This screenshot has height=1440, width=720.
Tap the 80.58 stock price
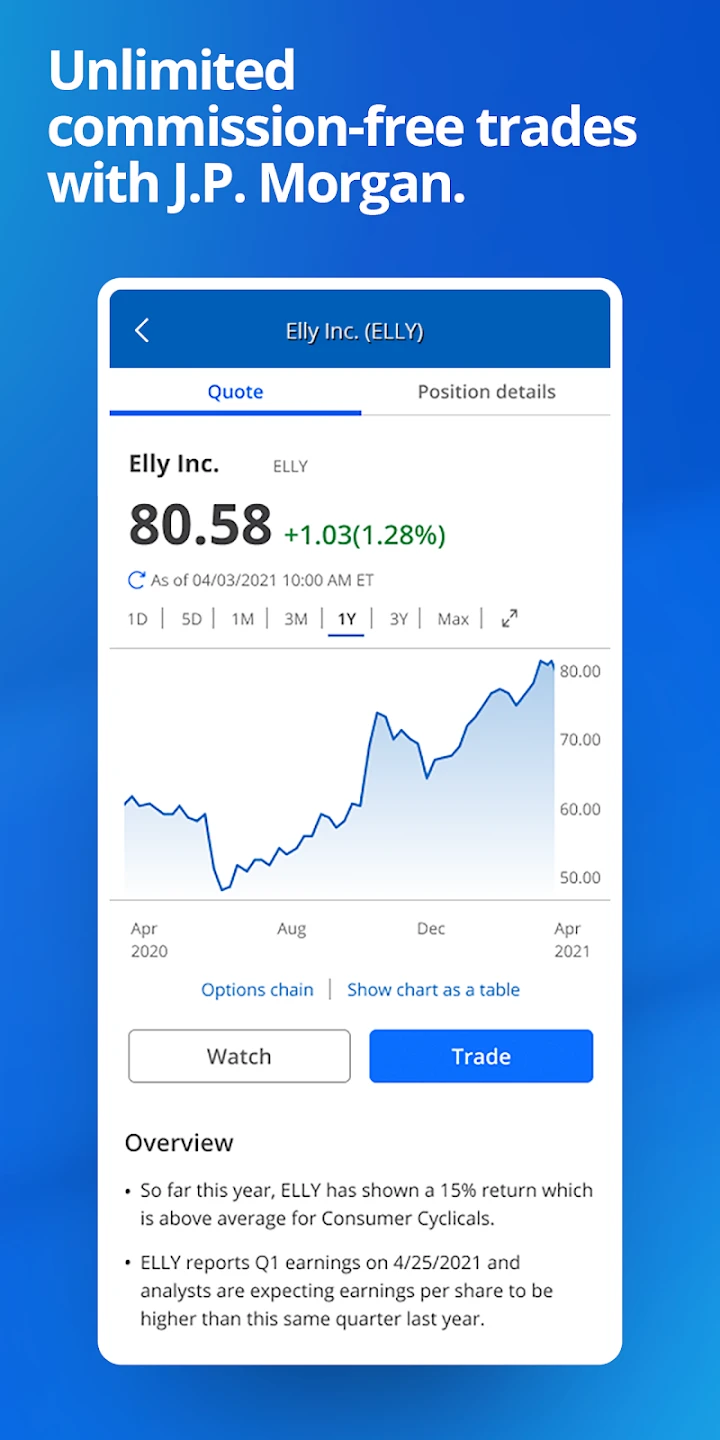[x=200, y=525]
